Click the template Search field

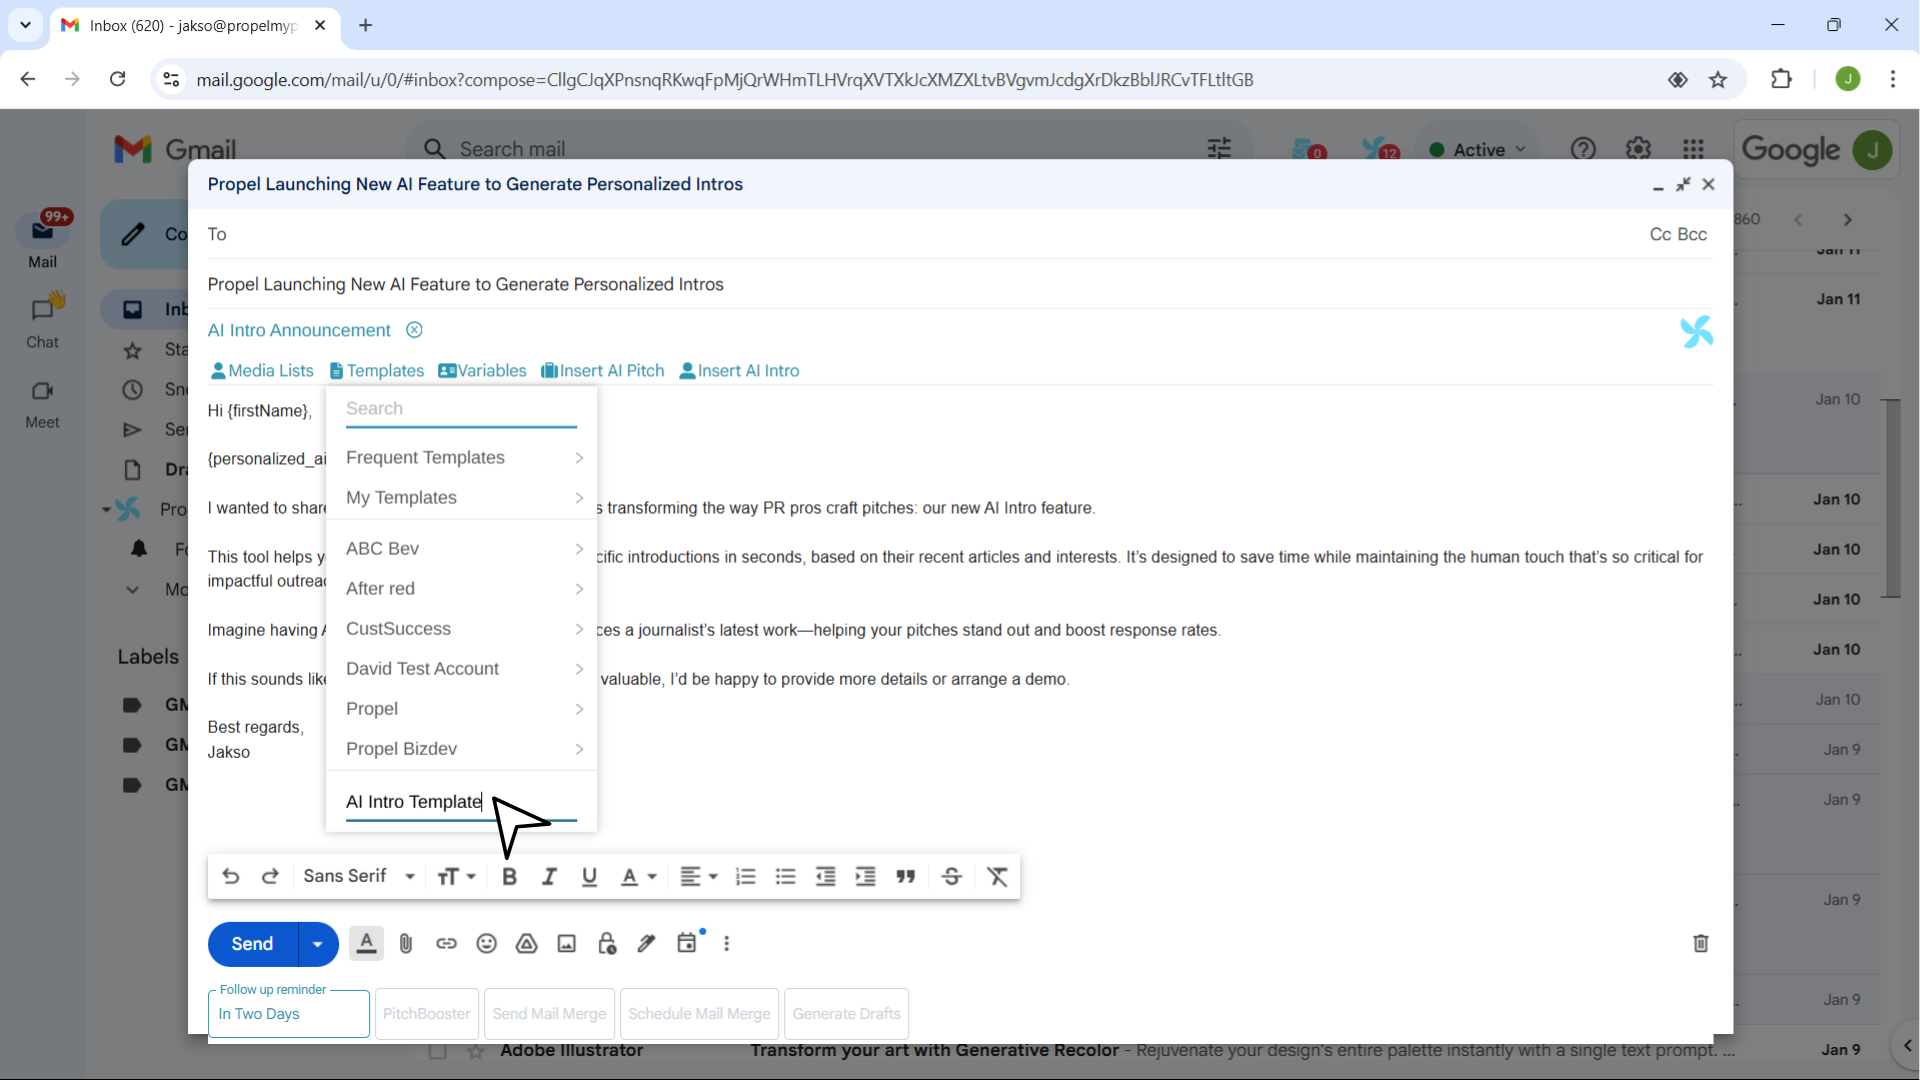[461, 409]
